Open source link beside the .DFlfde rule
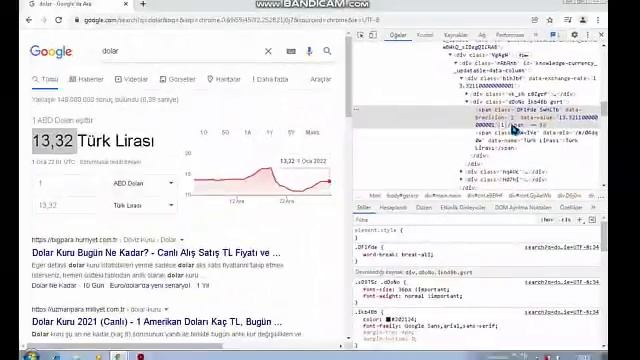Screen dimensions: 640x360 point(562,247)
